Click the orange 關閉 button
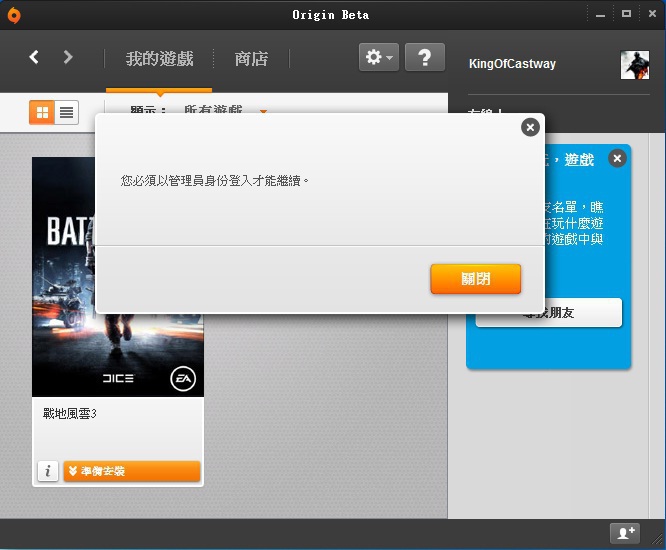The image size is (666, 550). tap(476, 279)
